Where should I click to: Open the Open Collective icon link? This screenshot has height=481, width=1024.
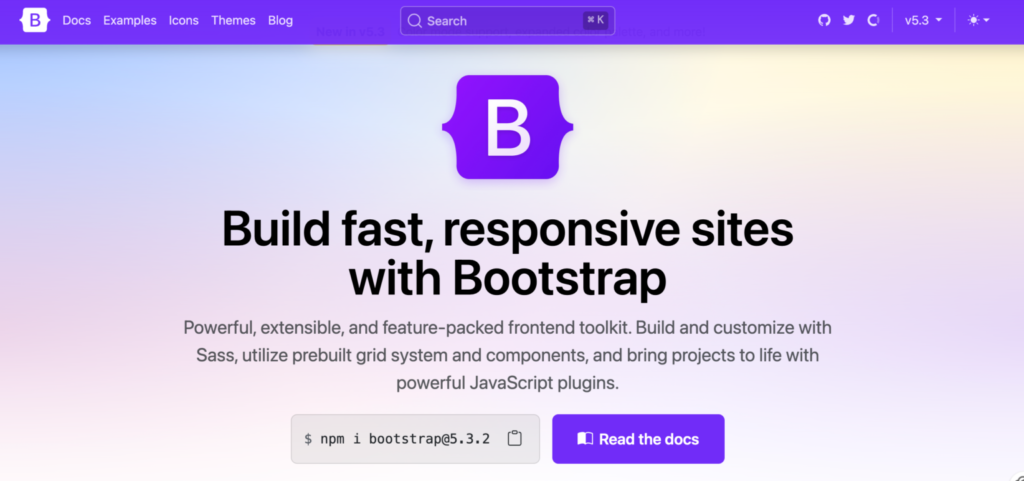[x=873, y=20]
